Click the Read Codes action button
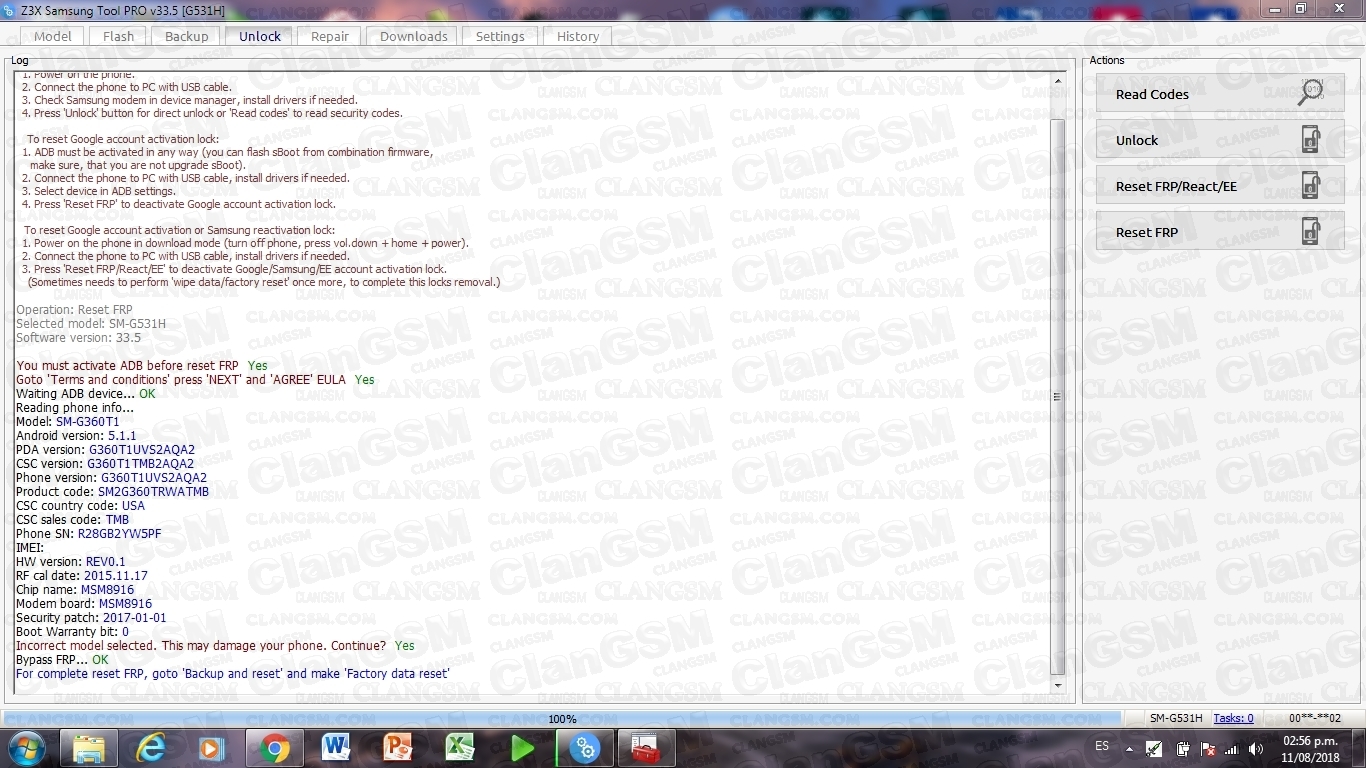This screenshot has width=1366, height=768. (1220, 93)
